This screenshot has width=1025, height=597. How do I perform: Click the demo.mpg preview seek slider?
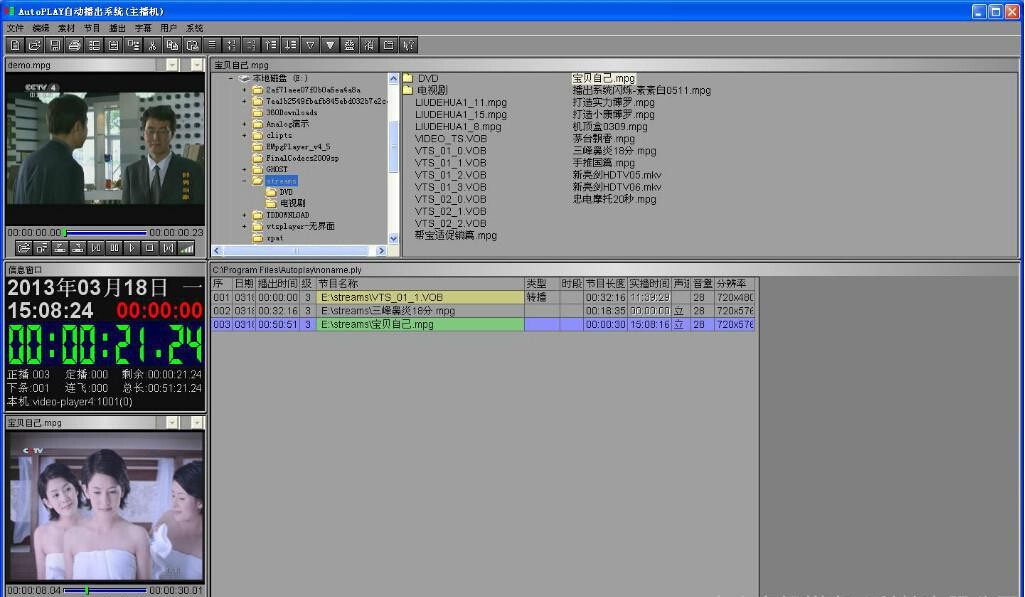105,232
